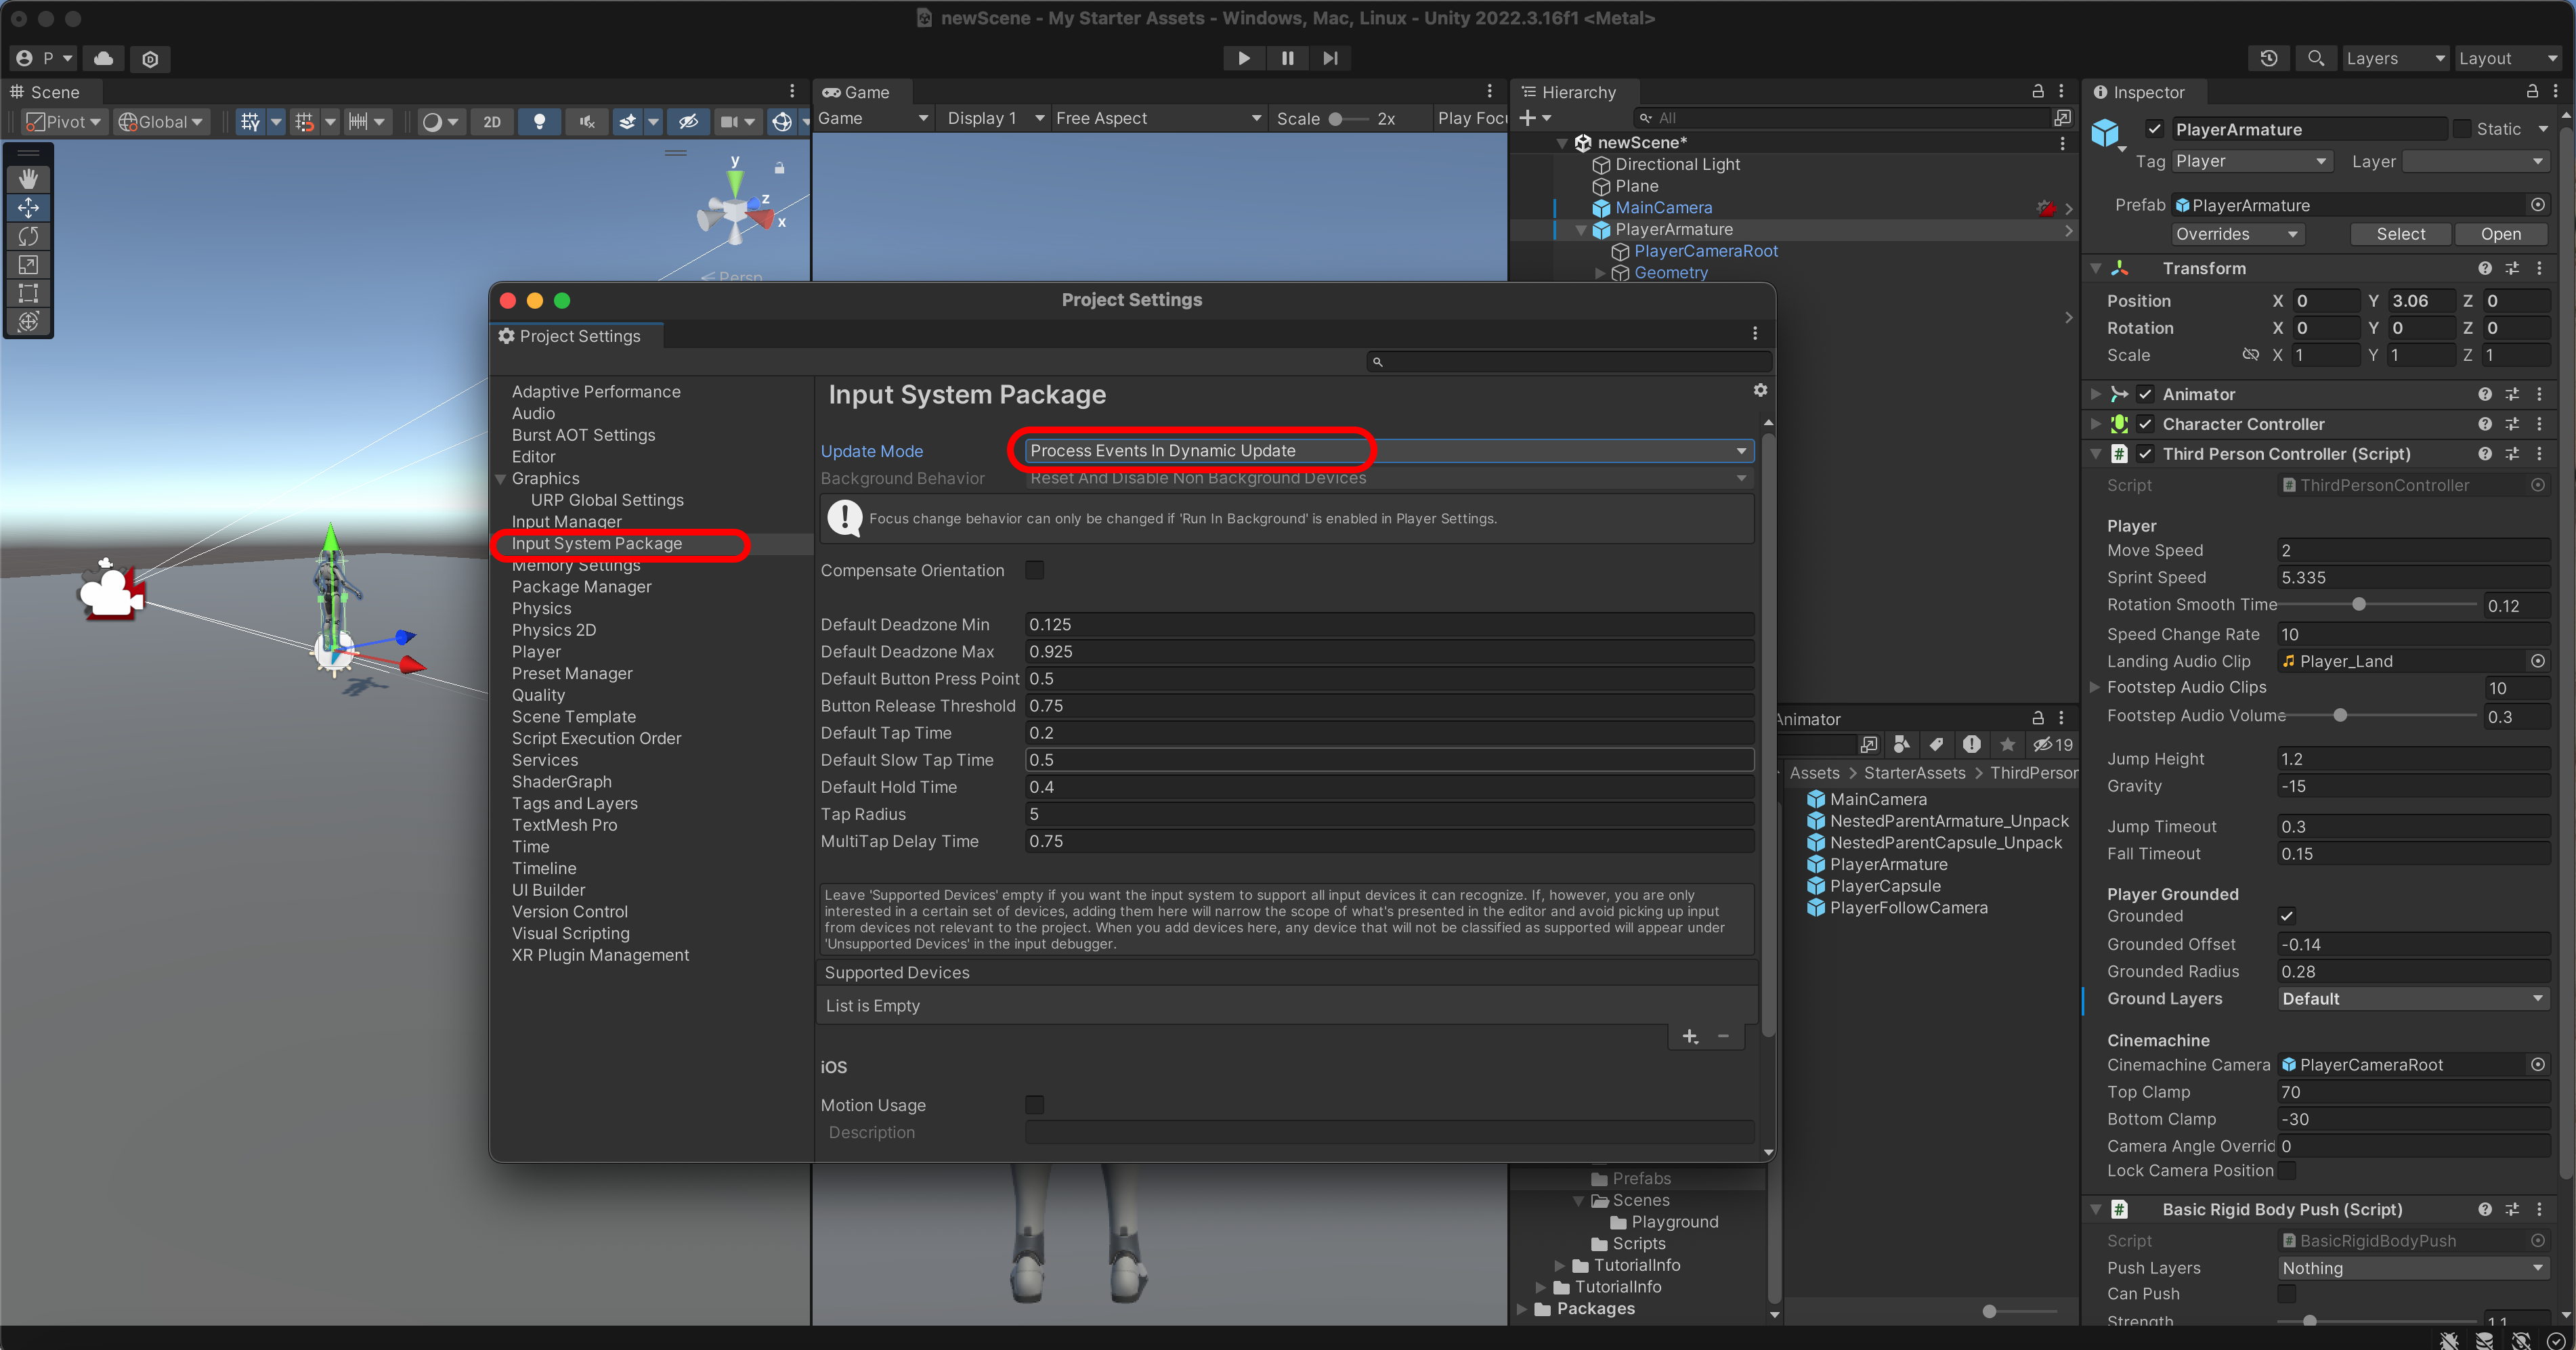This screenshot has width=2576, height=1350.
Task: Select the Hand view tool
Action: click(x=28, y=178)
